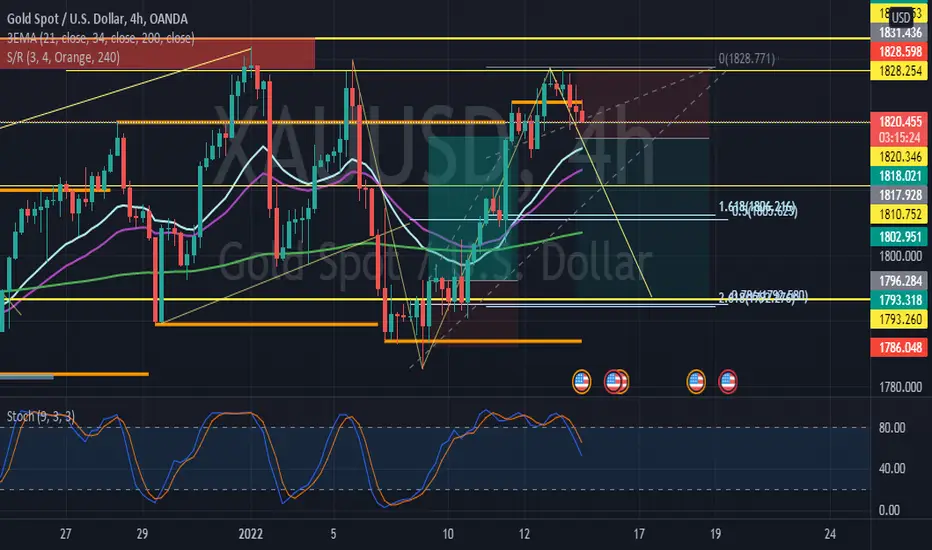
Task: Select the S/R (3, 4, Orange, 240) indicator legend
Action: point(63,57)
